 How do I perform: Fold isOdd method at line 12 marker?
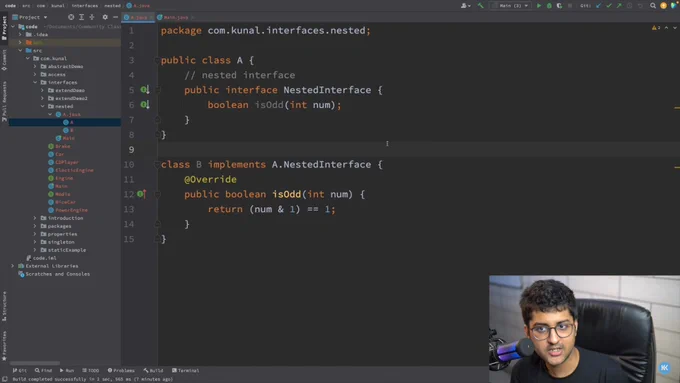click(x=158, y=194)
